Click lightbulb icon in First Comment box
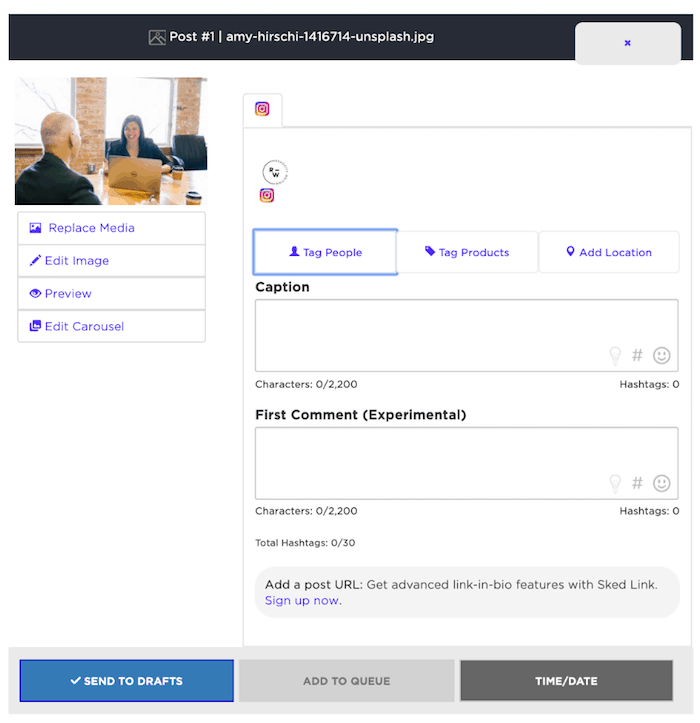The width and height of the screenshot is (700, 723). pyautogui.click(x=615, y=483)
